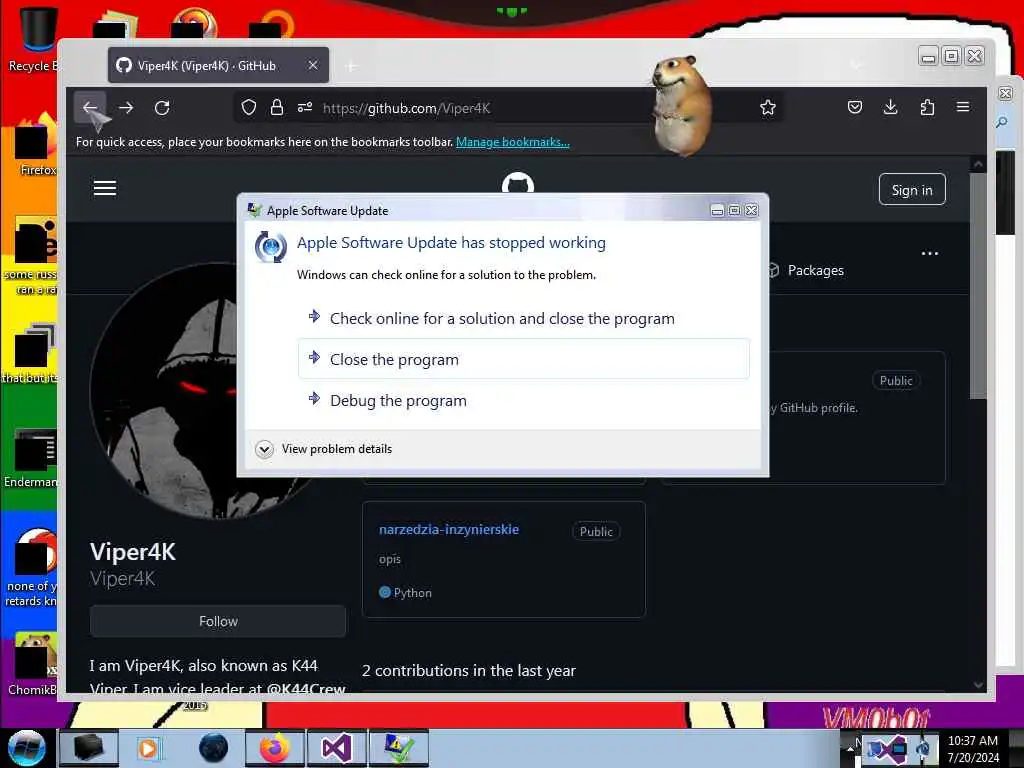Click the hamster mascot overlay

click(x=681, y=106)
